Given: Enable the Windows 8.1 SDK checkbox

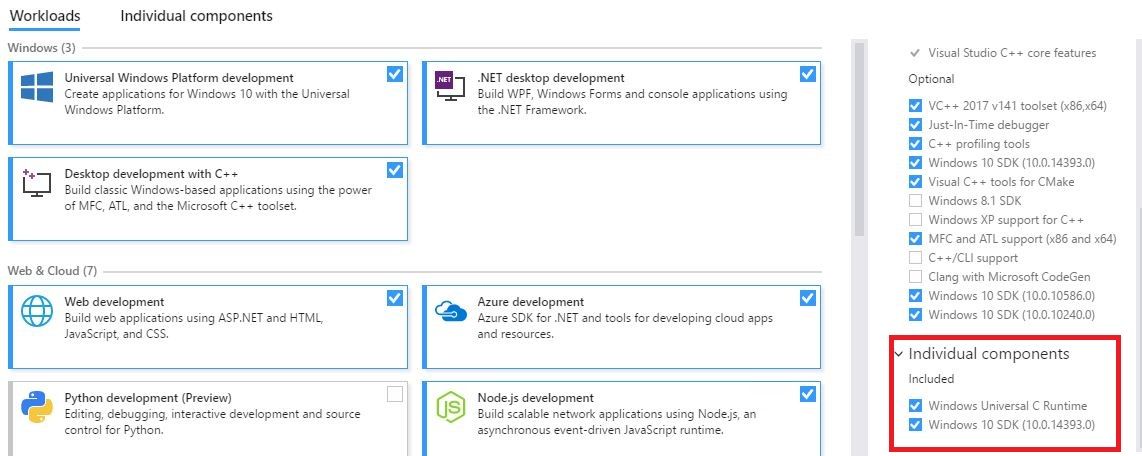Looking at the screenshot, I should (x=915, y=200).
